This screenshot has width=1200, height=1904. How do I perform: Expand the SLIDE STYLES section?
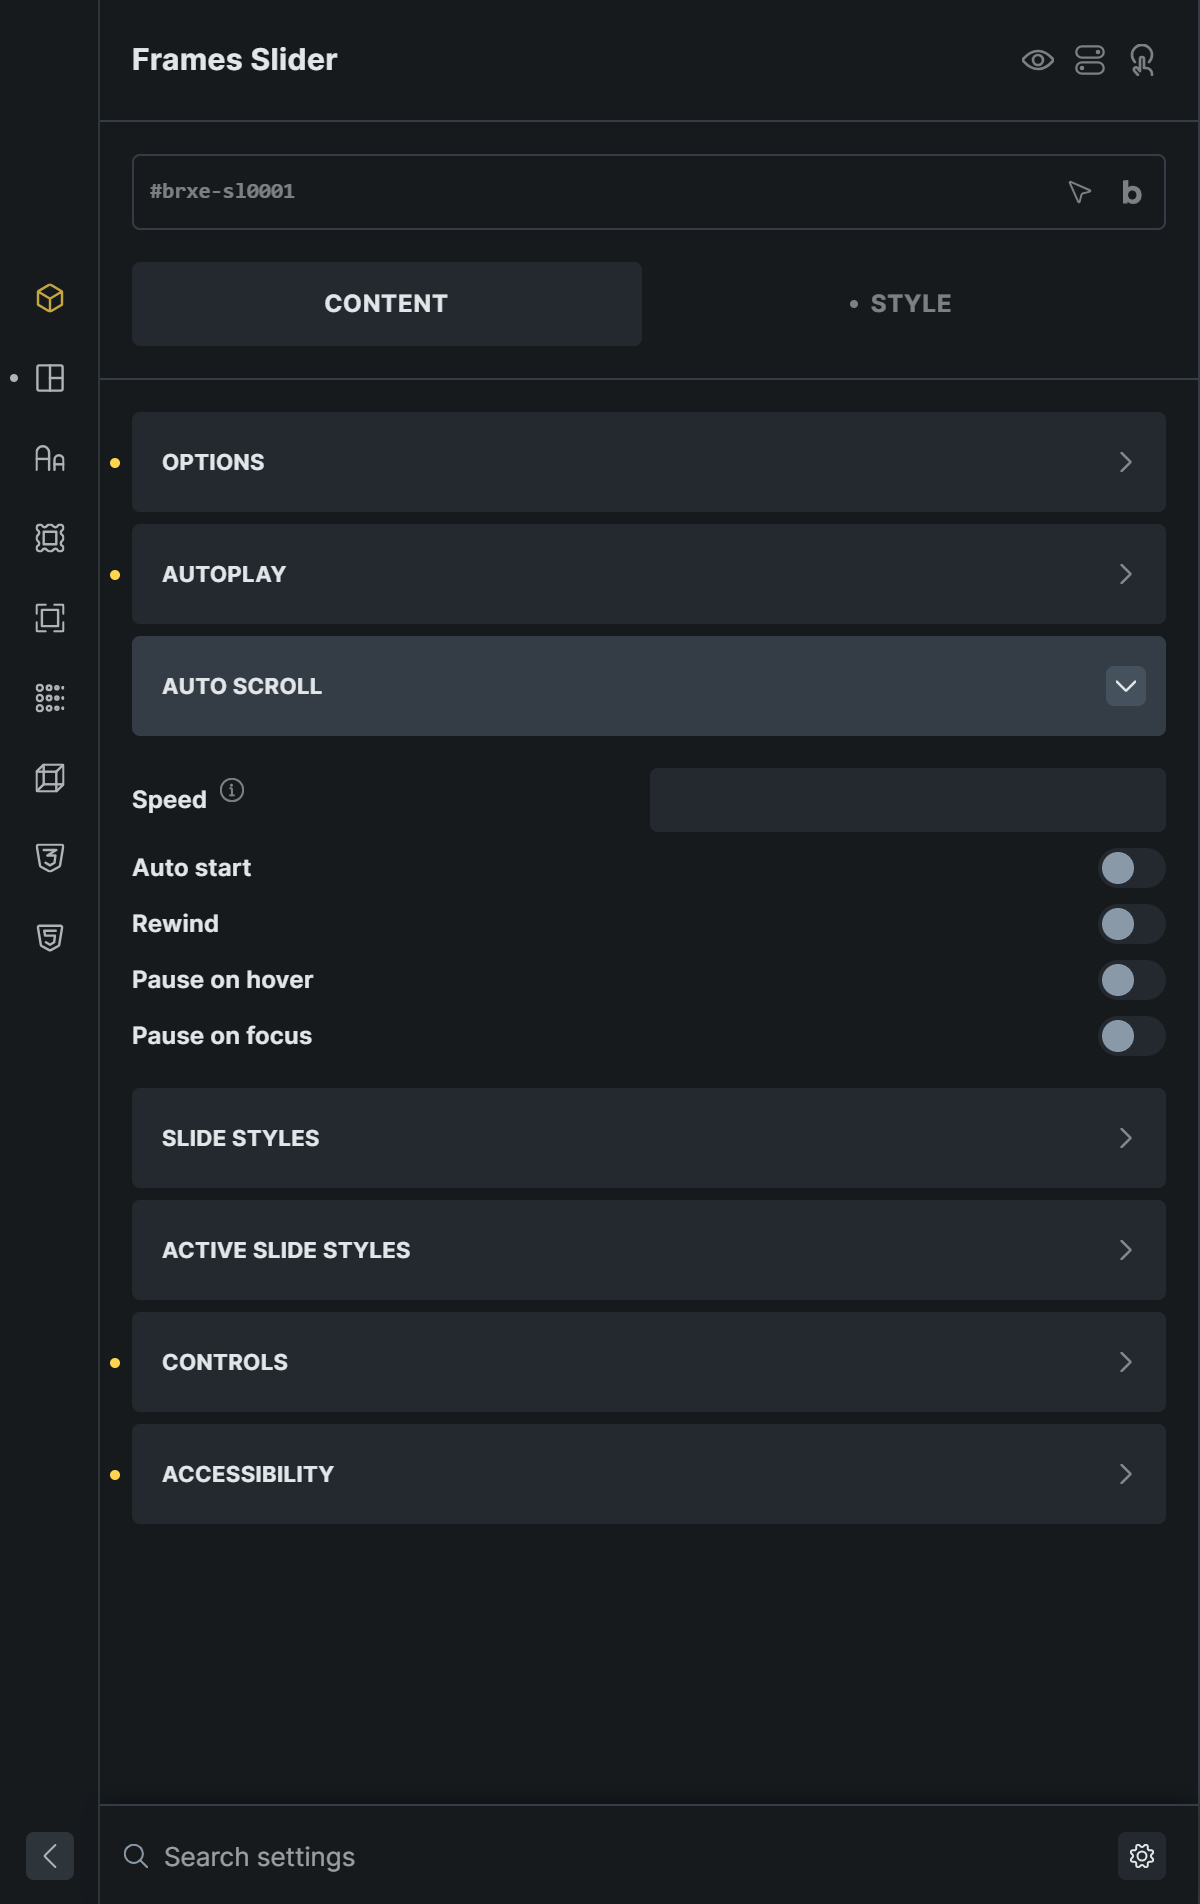point(649,1138)
